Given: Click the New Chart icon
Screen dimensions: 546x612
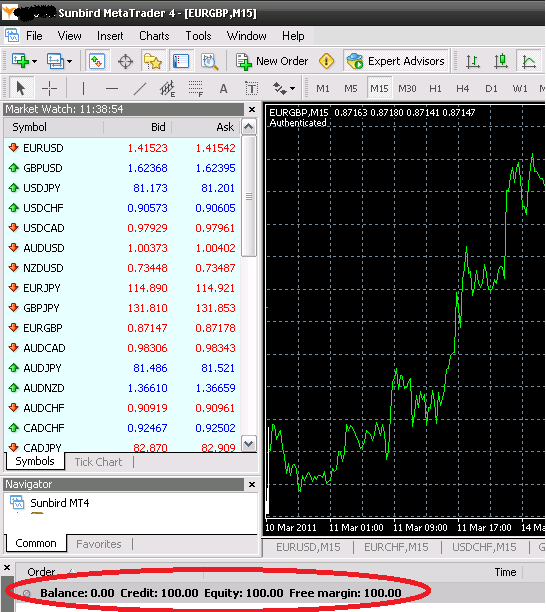Looking at the screenshot, I should (20, 61).
